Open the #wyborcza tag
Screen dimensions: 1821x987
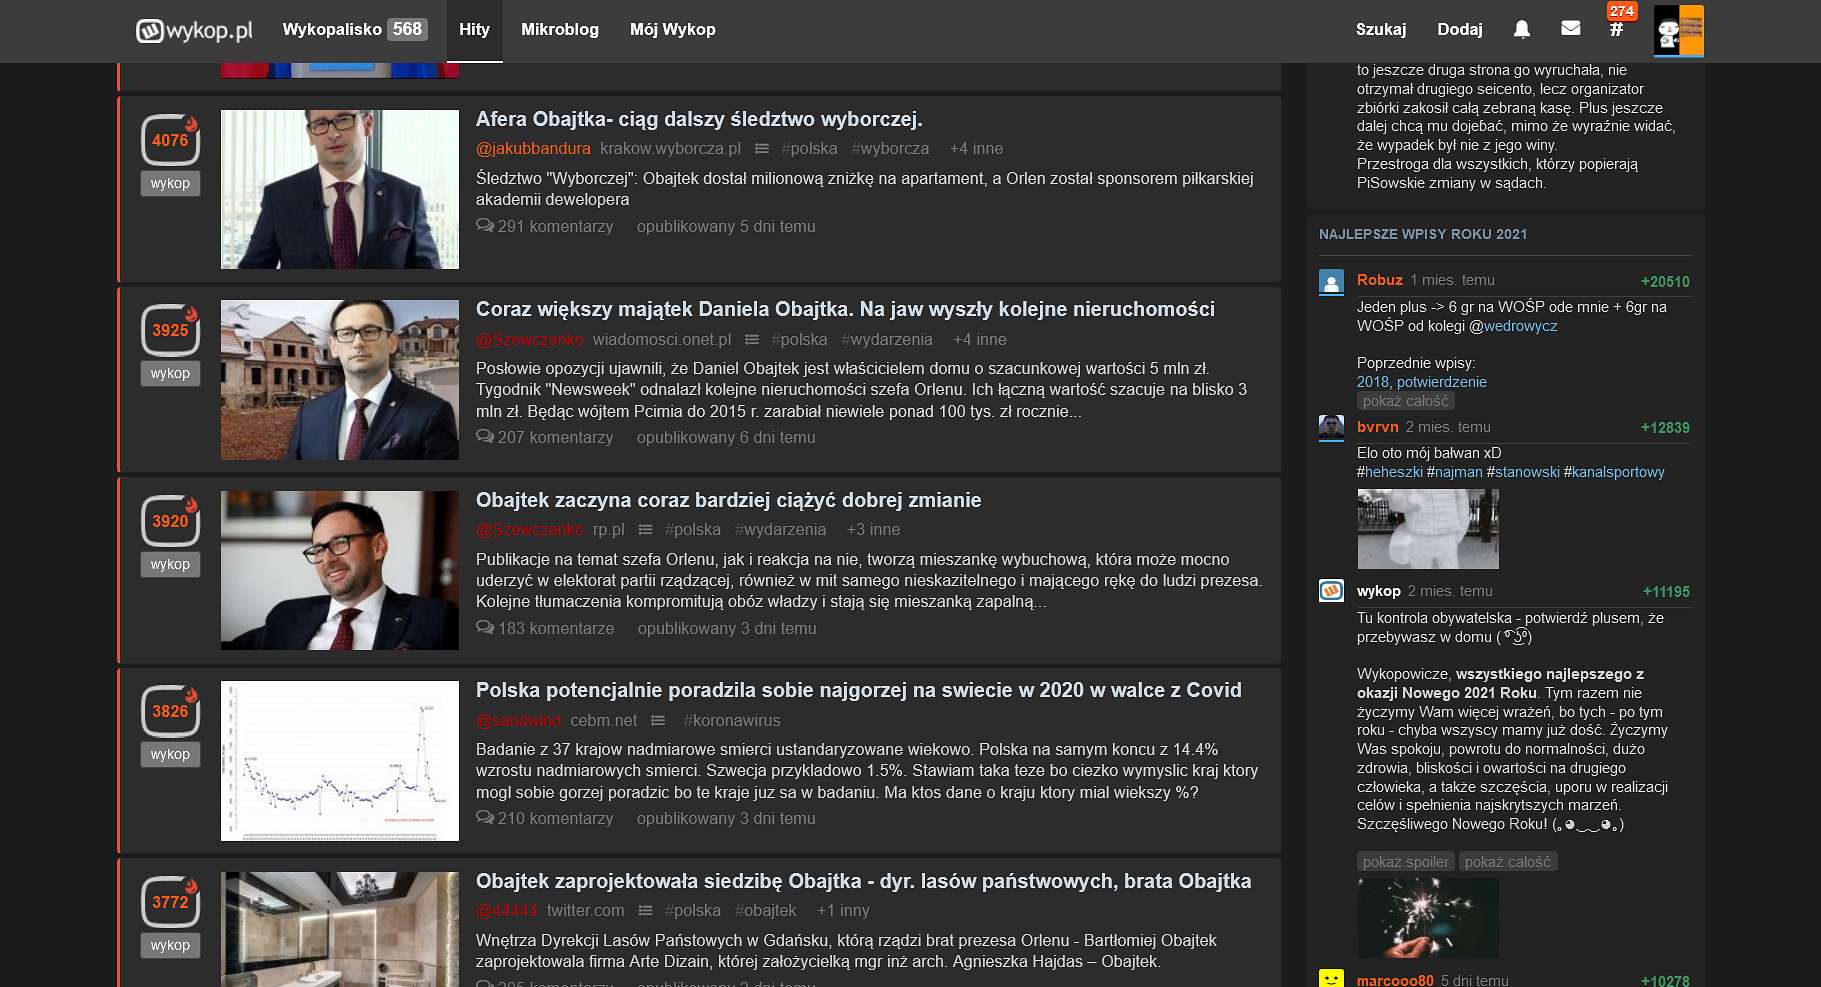tap(890, 148)
